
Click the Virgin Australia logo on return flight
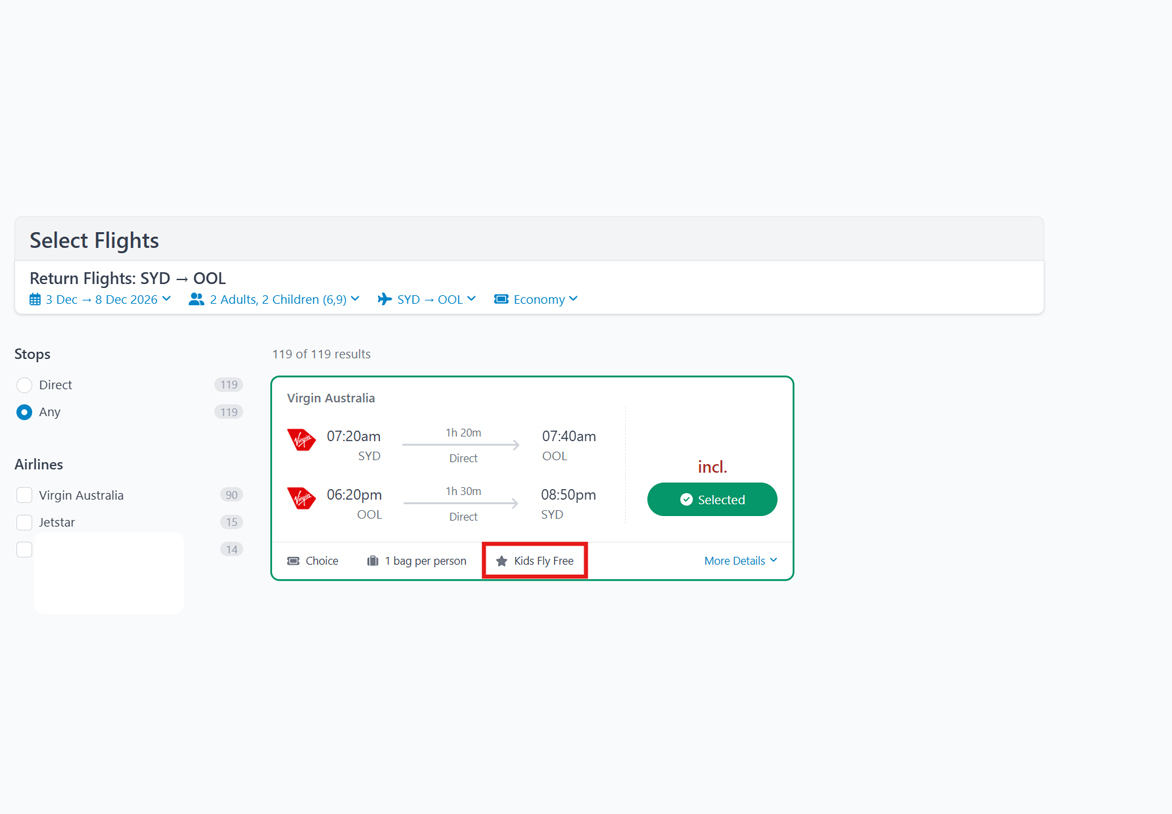tap(302, 498)
